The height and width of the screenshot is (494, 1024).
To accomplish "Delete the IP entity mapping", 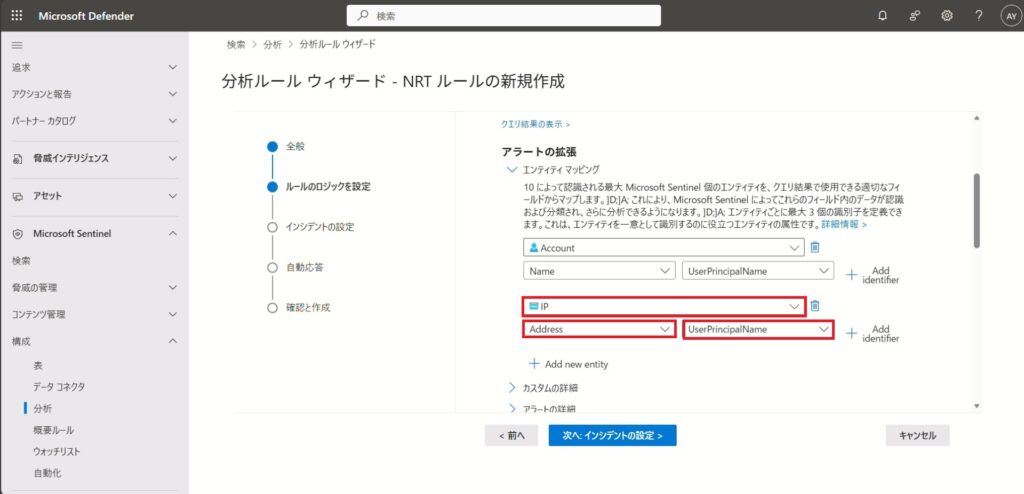I will 815,306.
